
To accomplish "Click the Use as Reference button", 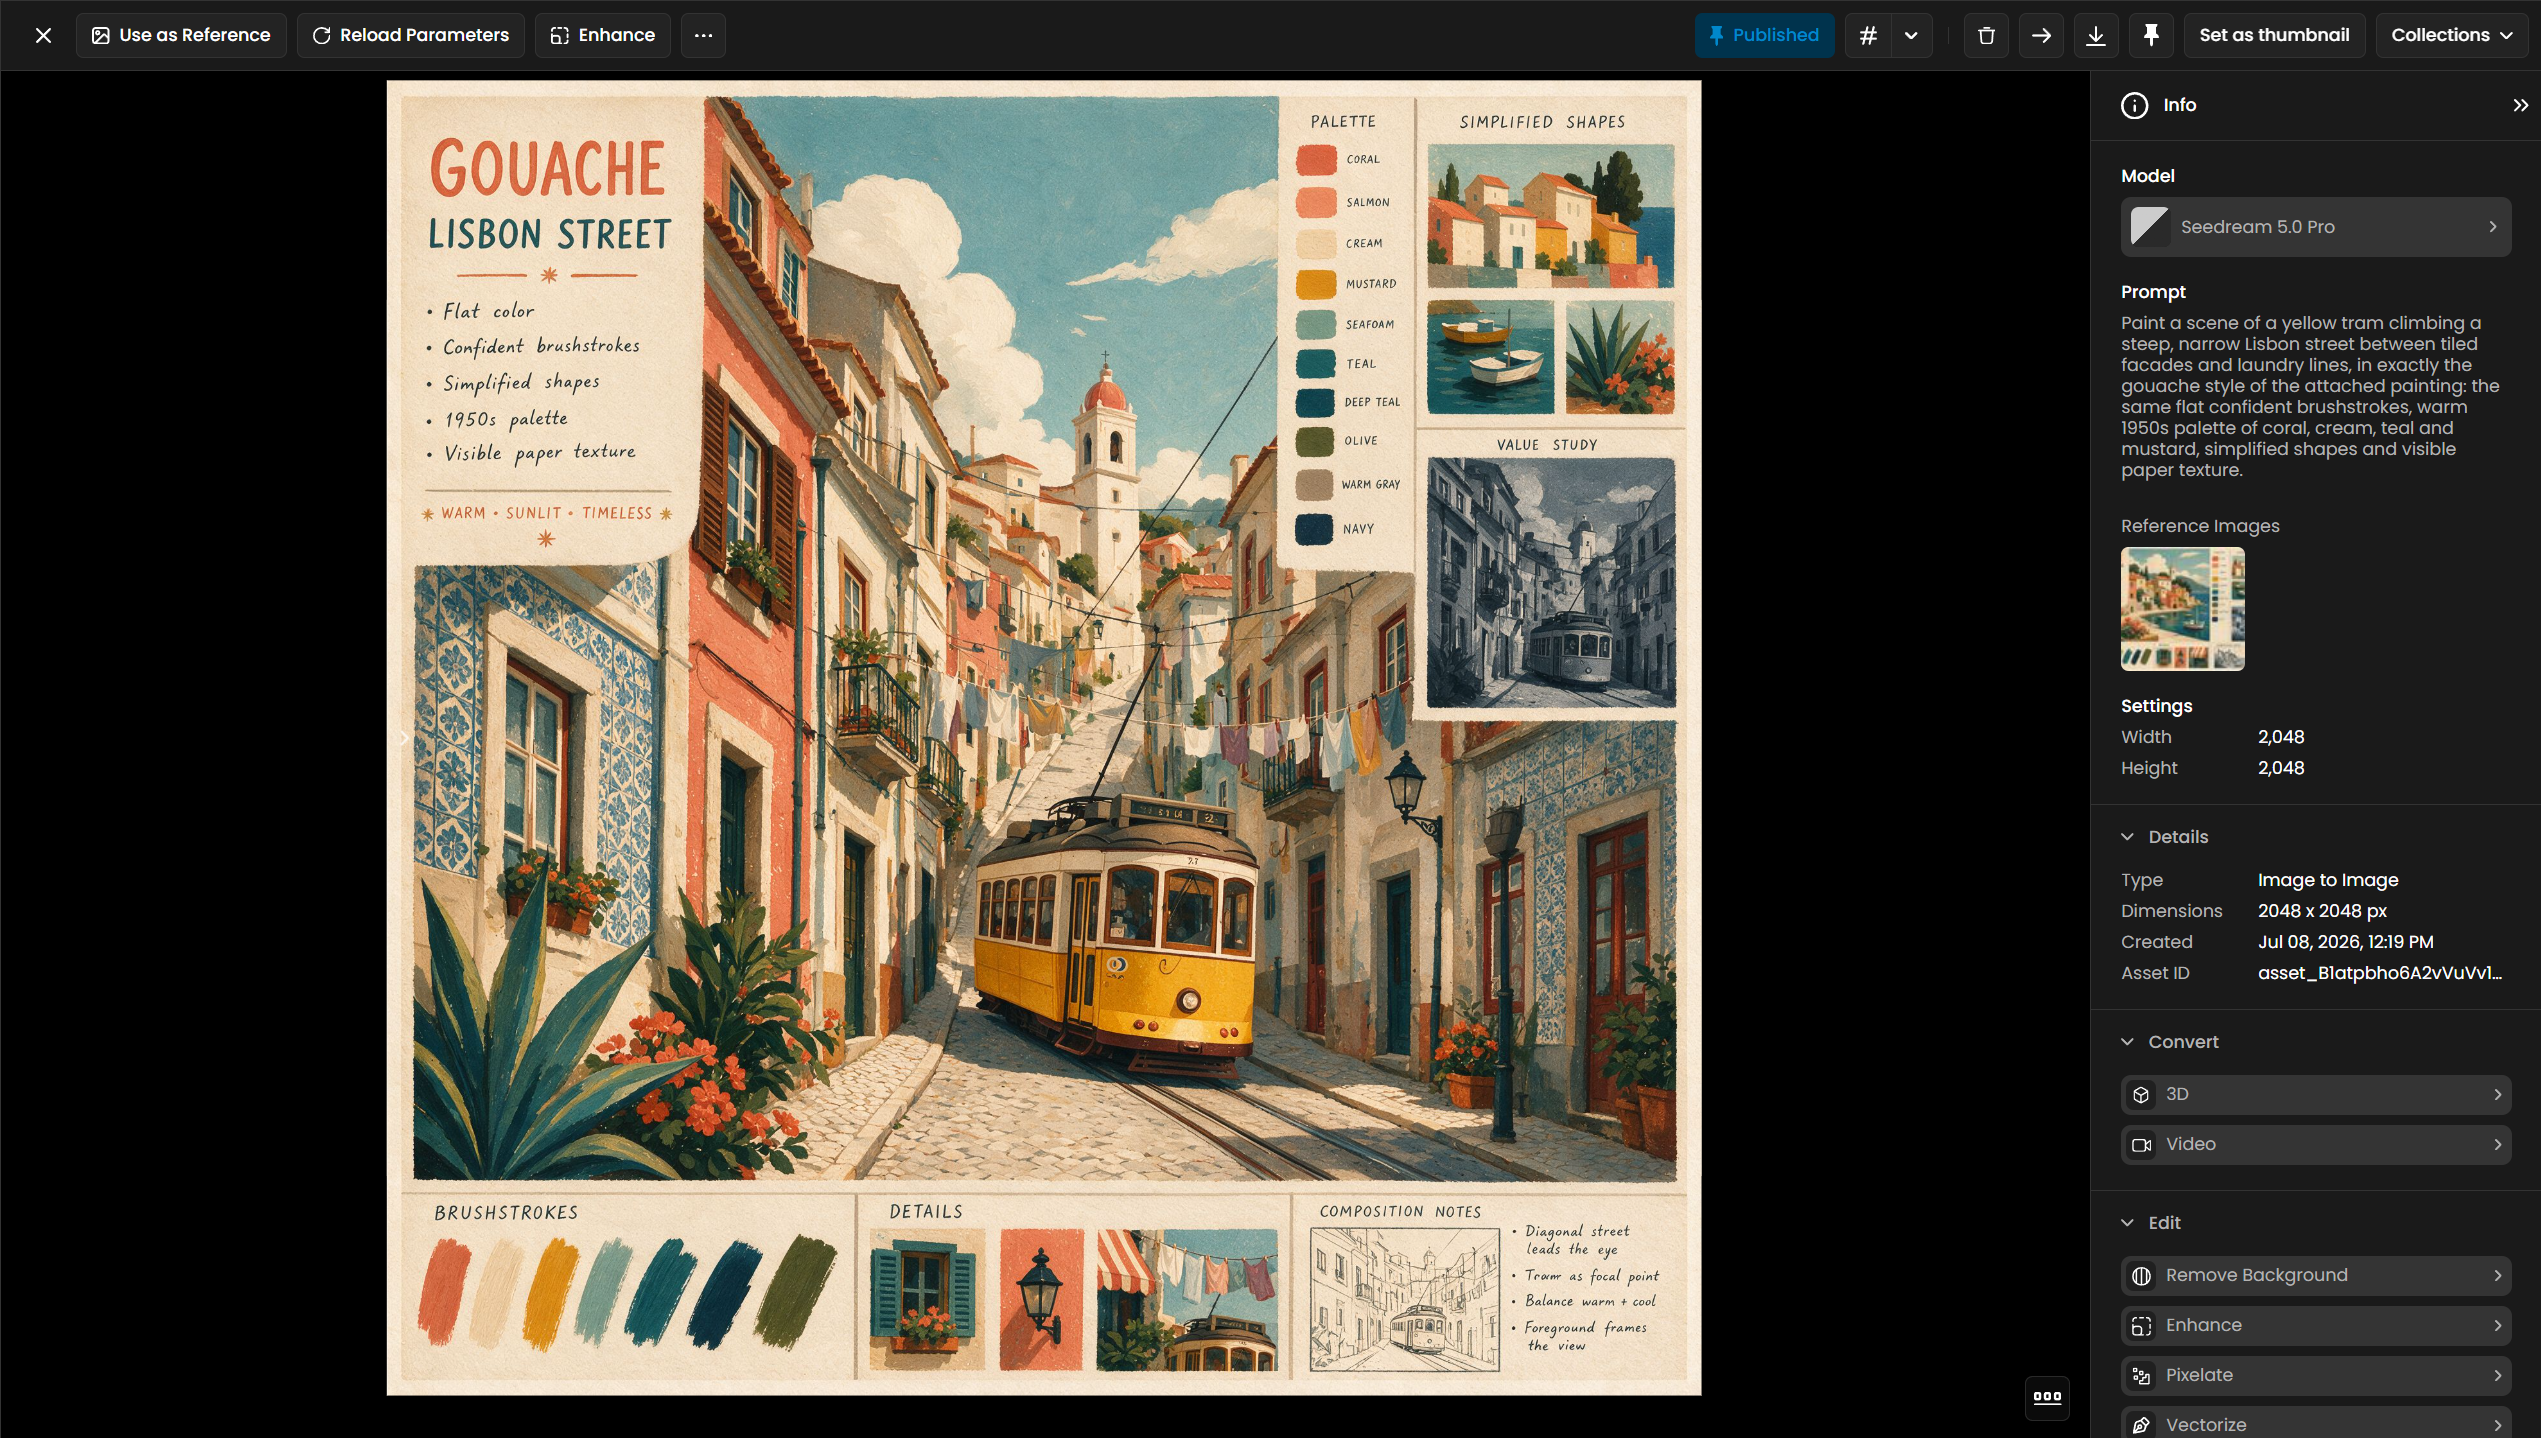I will click(x=181, y=35).
